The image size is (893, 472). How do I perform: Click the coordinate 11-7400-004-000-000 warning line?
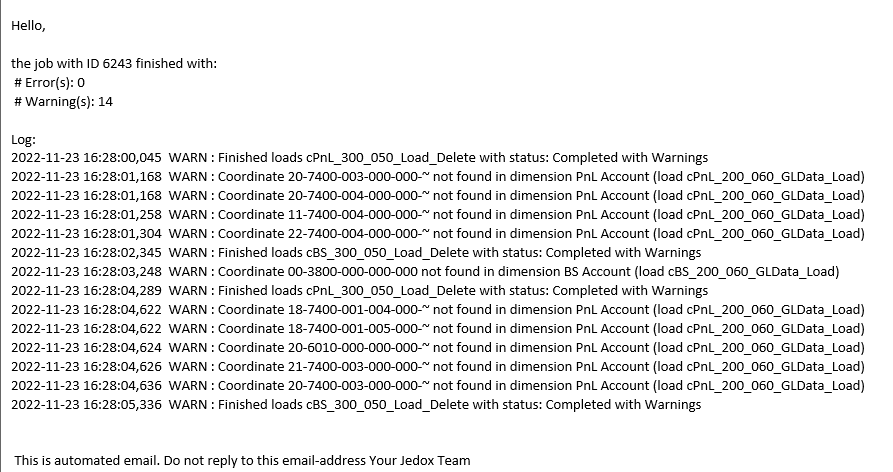pyautogui.click(x=437, y=215)
